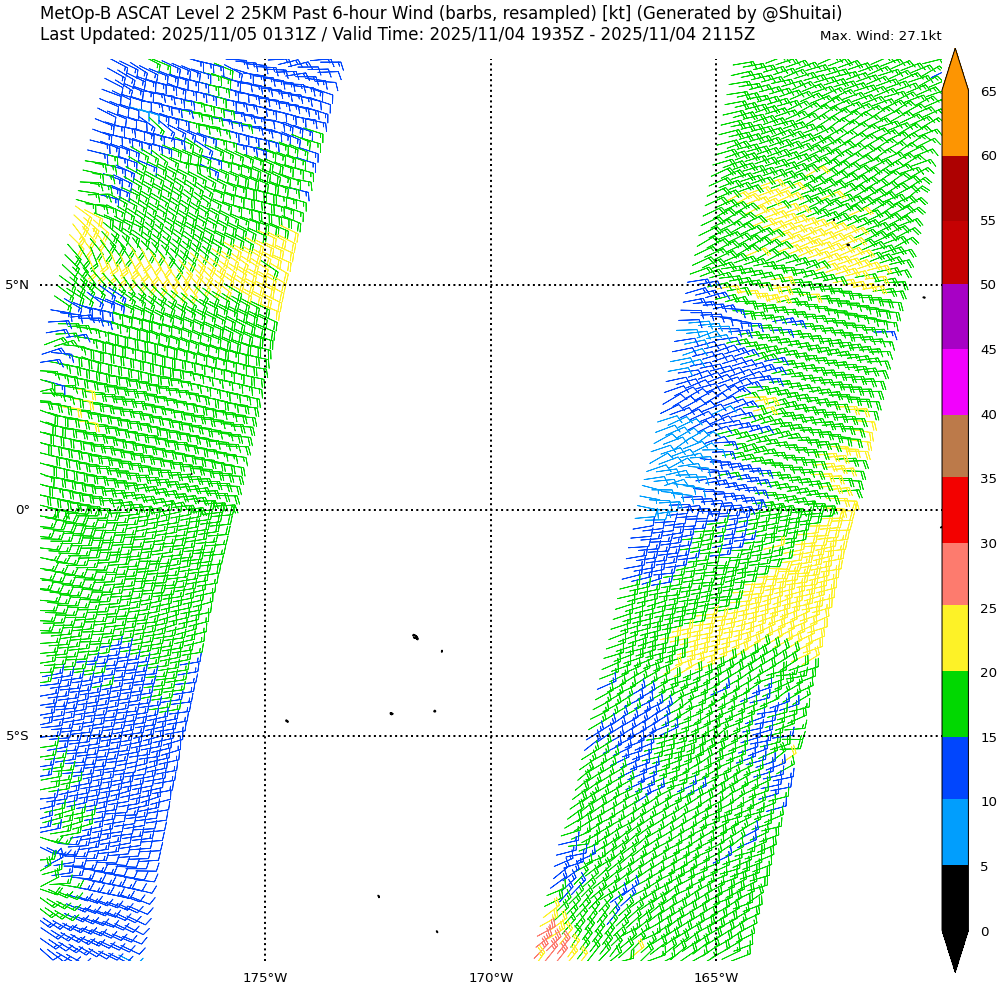1002x989 pixels.
Task: Click the 5°N latitude axis label
Action: pyautogui.click(x=17, y=285)
